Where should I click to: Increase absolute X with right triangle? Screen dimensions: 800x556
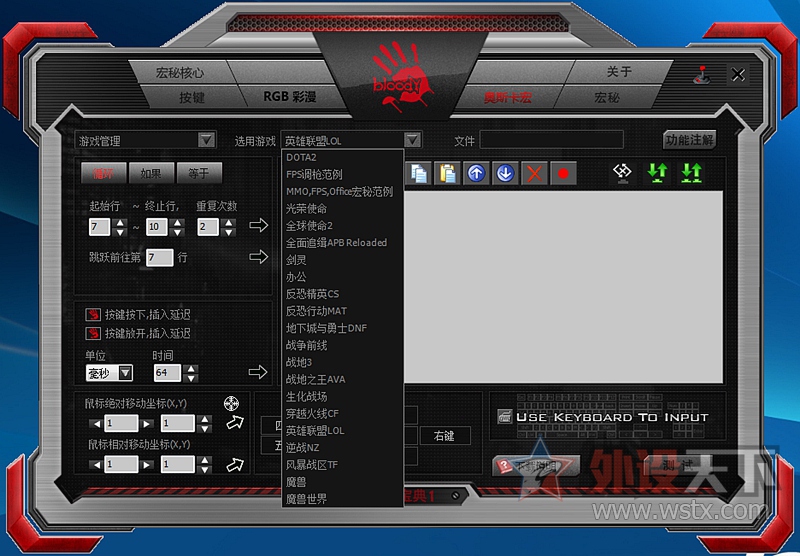(146, 423)
